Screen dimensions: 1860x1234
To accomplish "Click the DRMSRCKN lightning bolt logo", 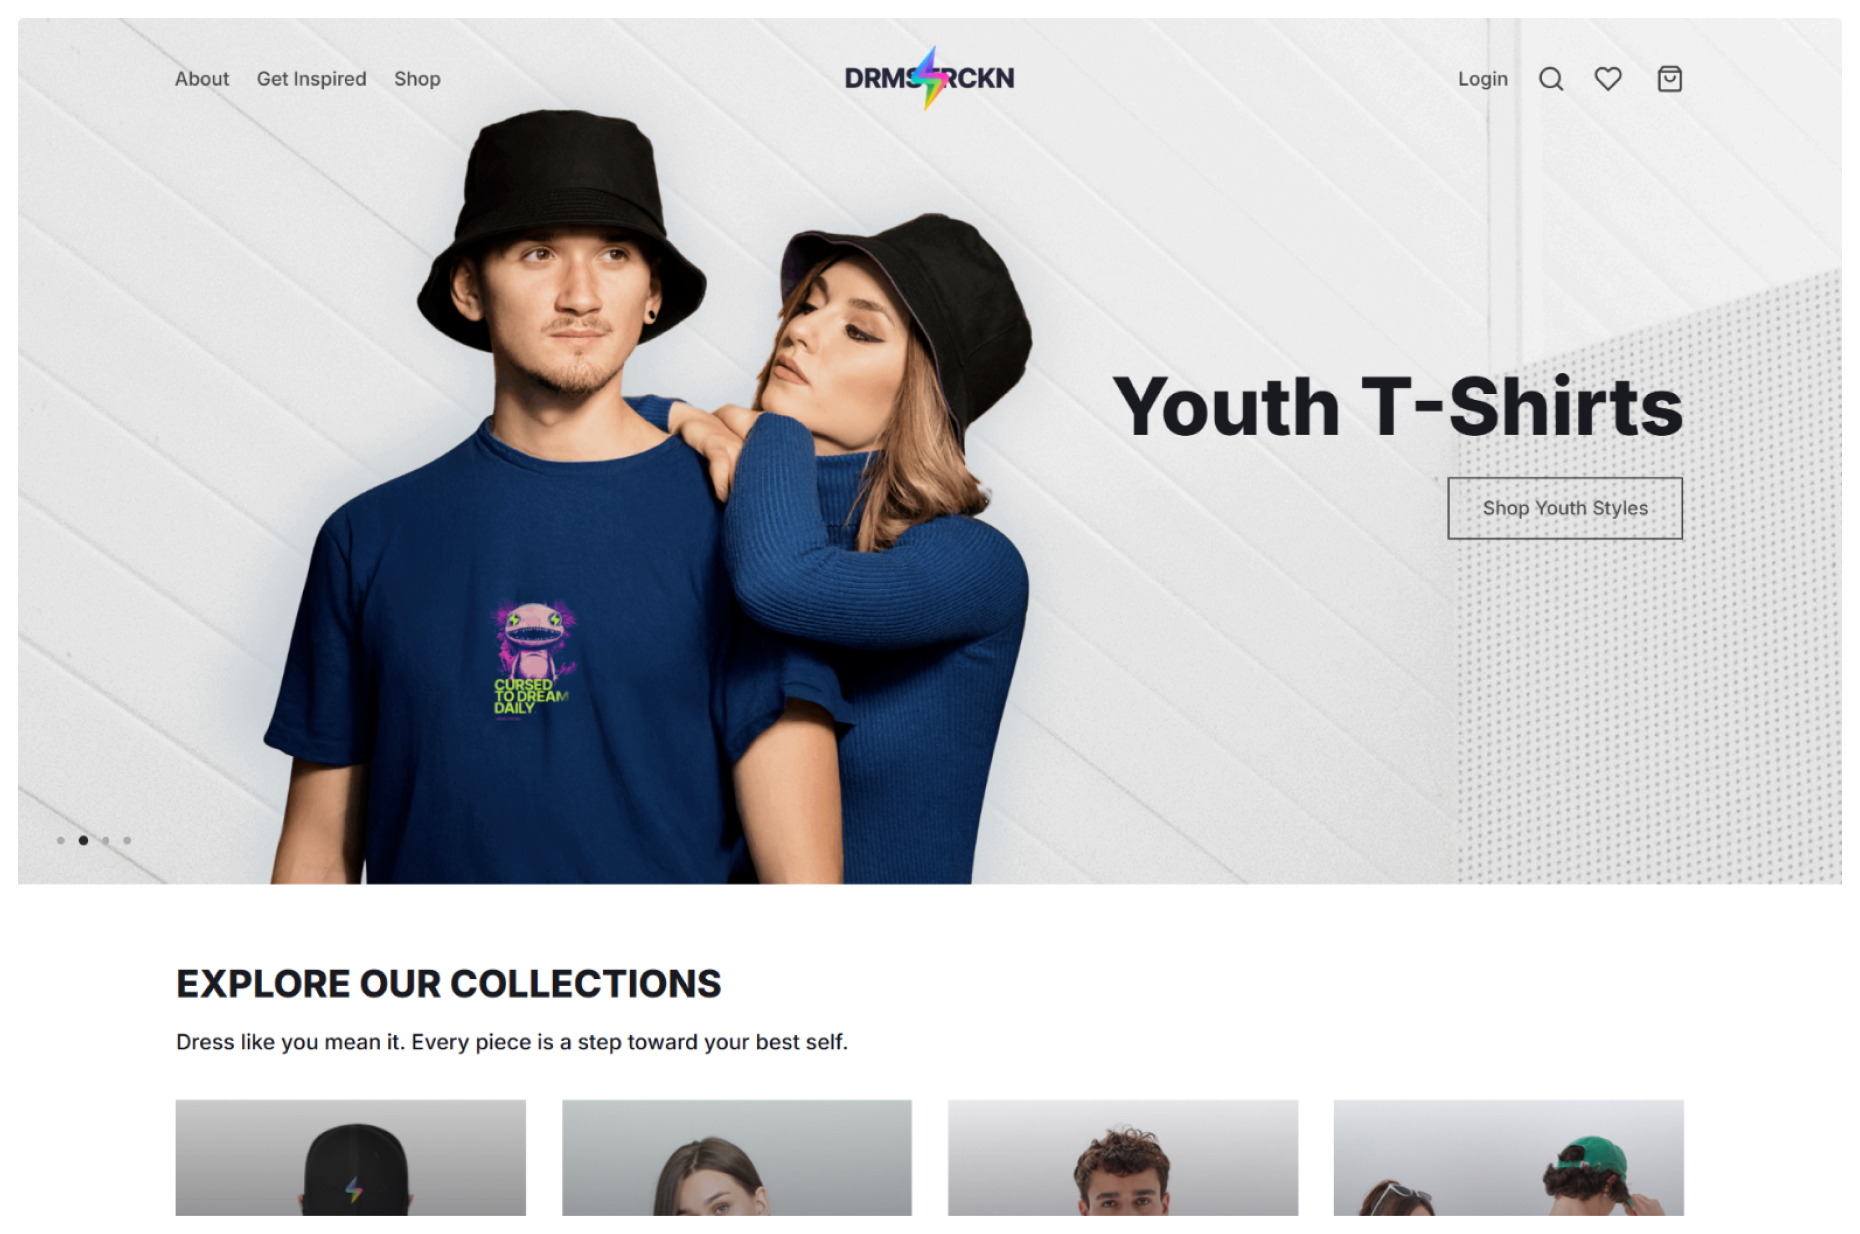I will click(x=929, y=78).
